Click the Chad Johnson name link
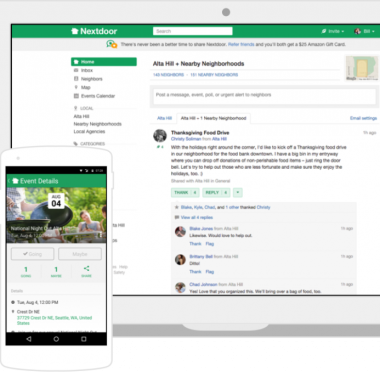 [x=203, y=285]
